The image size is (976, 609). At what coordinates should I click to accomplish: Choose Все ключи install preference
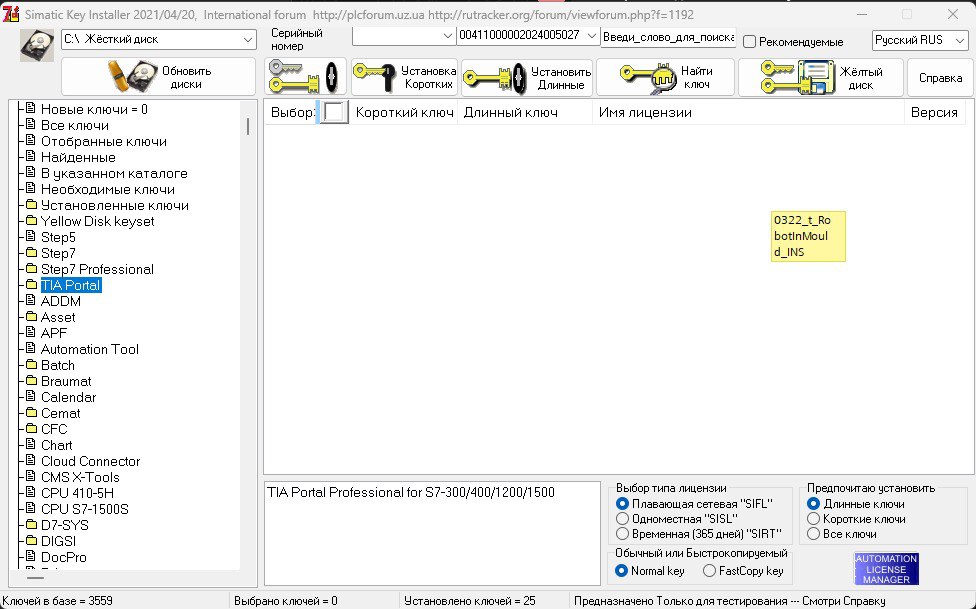[x=813, y=533]
